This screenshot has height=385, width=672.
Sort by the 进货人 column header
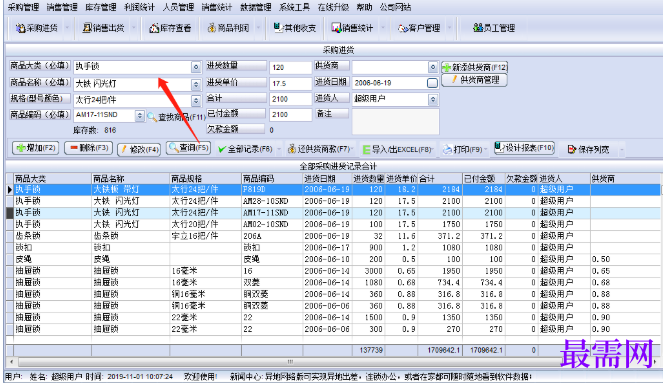click(x=564, y=178)
